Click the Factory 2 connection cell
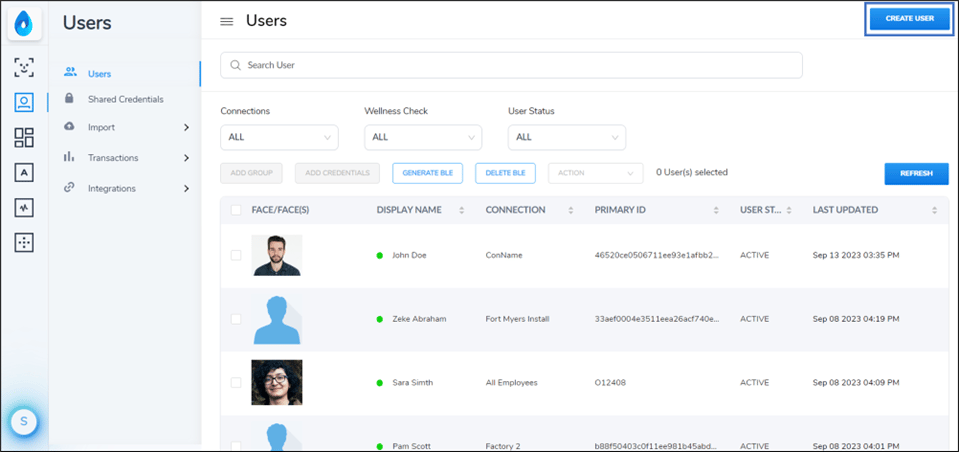Image resolution: width=959 pixels, height=452 pixels. tap(502, 446)
